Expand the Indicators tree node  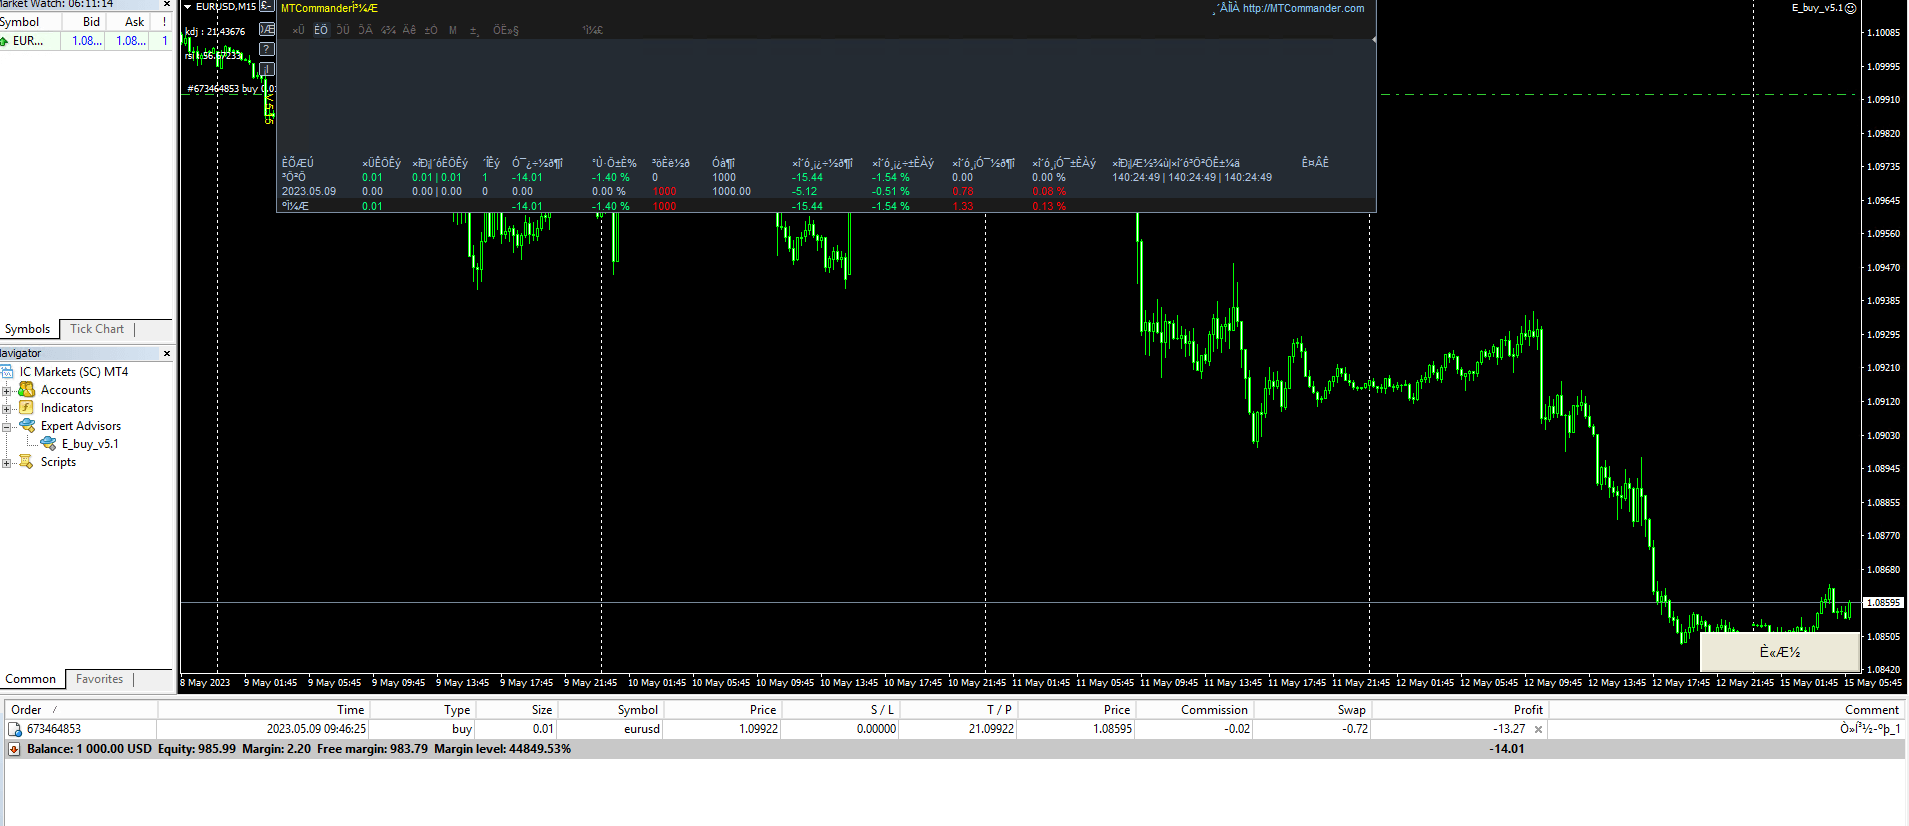7,408
